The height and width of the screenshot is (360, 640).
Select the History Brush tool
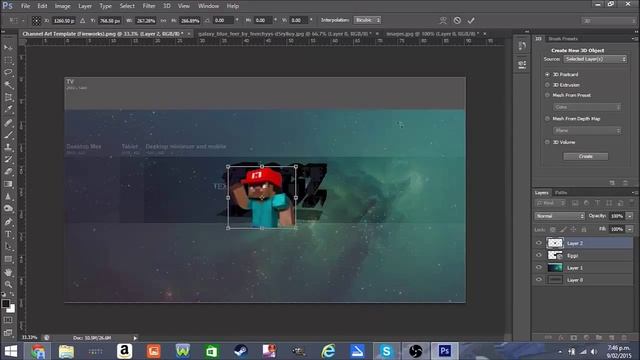[8, 159]
